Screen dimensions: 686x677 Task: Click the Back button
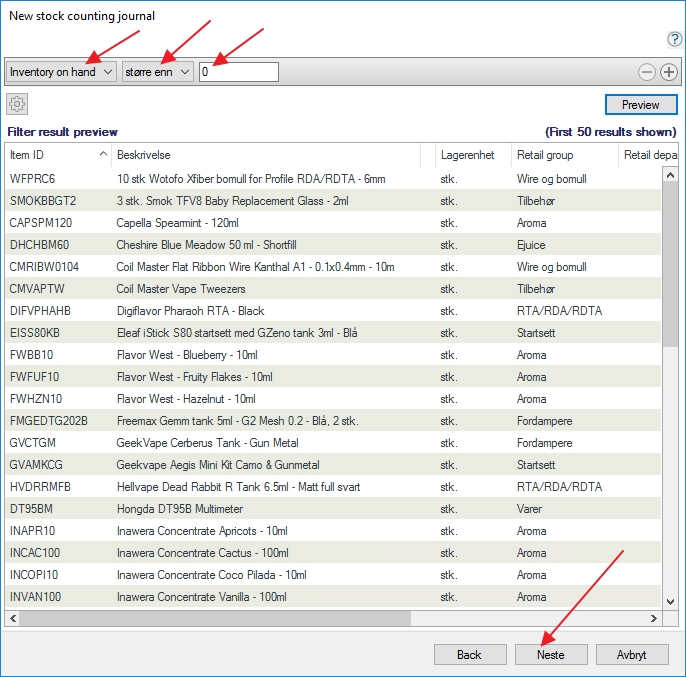(470, 655)
